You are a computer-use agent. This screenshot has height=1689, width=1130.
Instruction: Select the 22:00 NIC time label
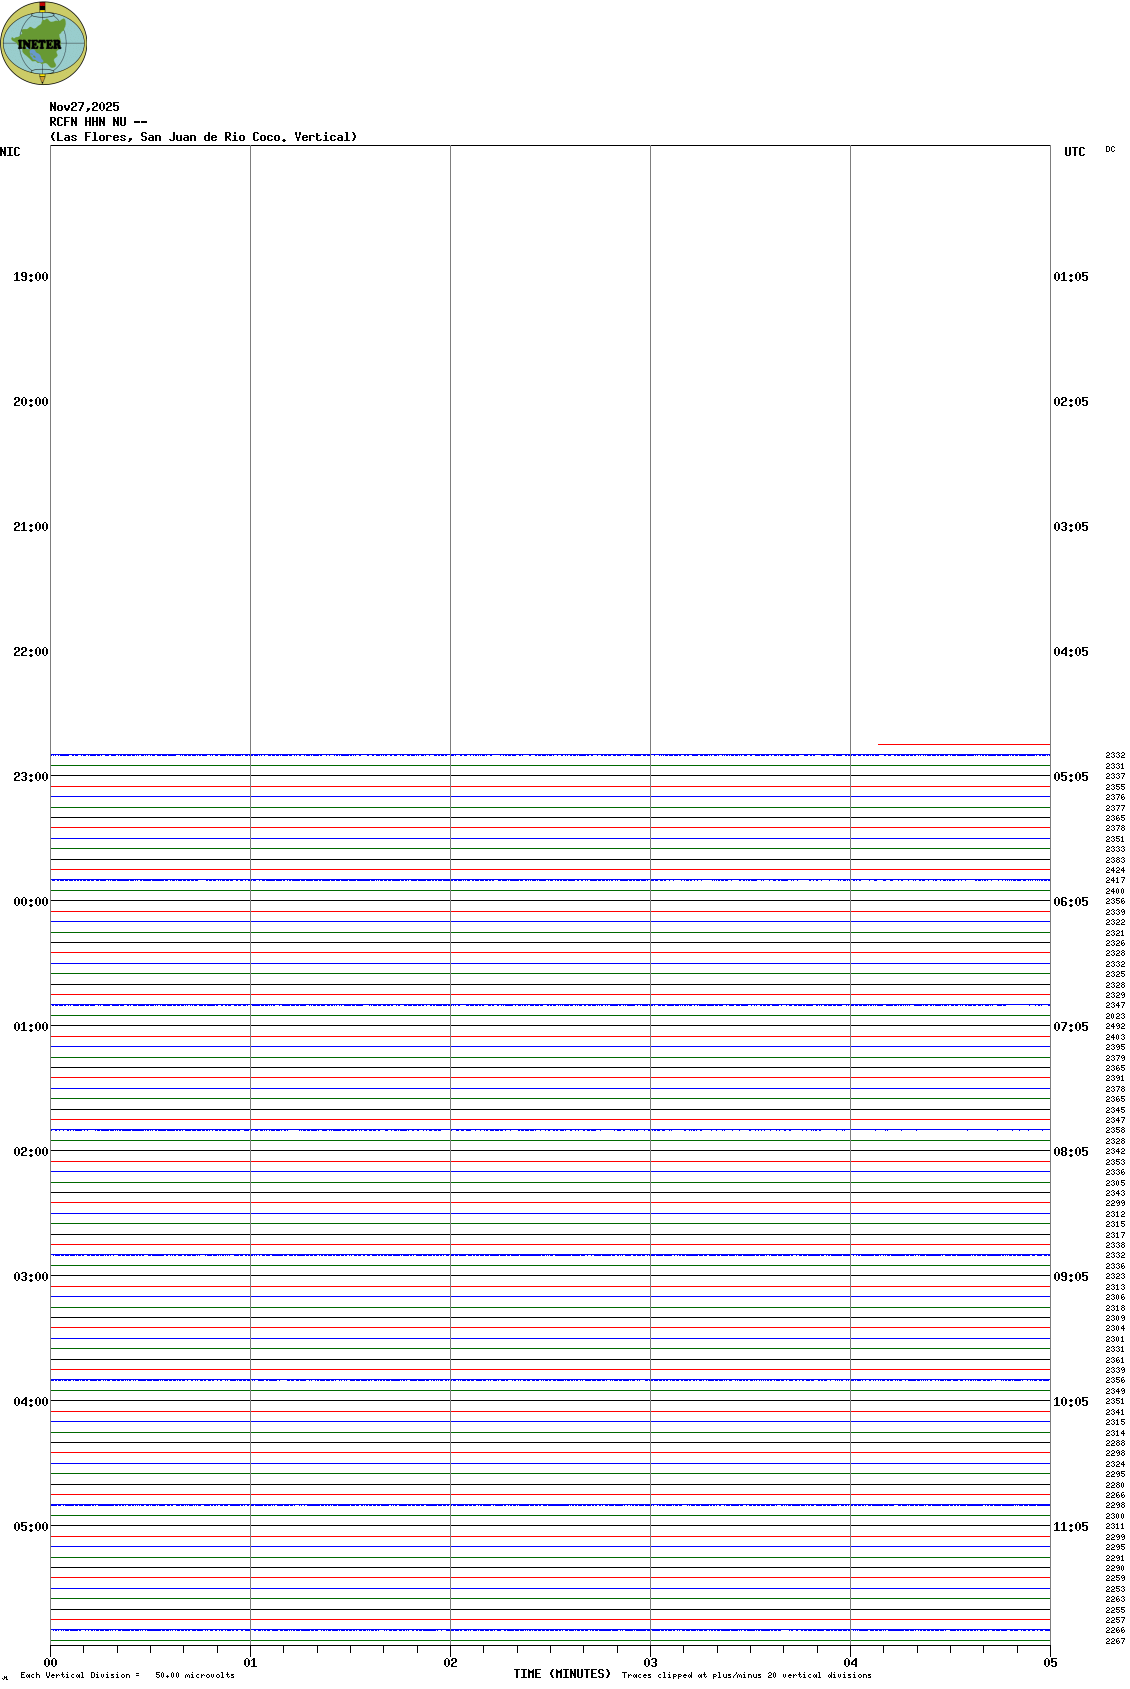click(30, 652)
